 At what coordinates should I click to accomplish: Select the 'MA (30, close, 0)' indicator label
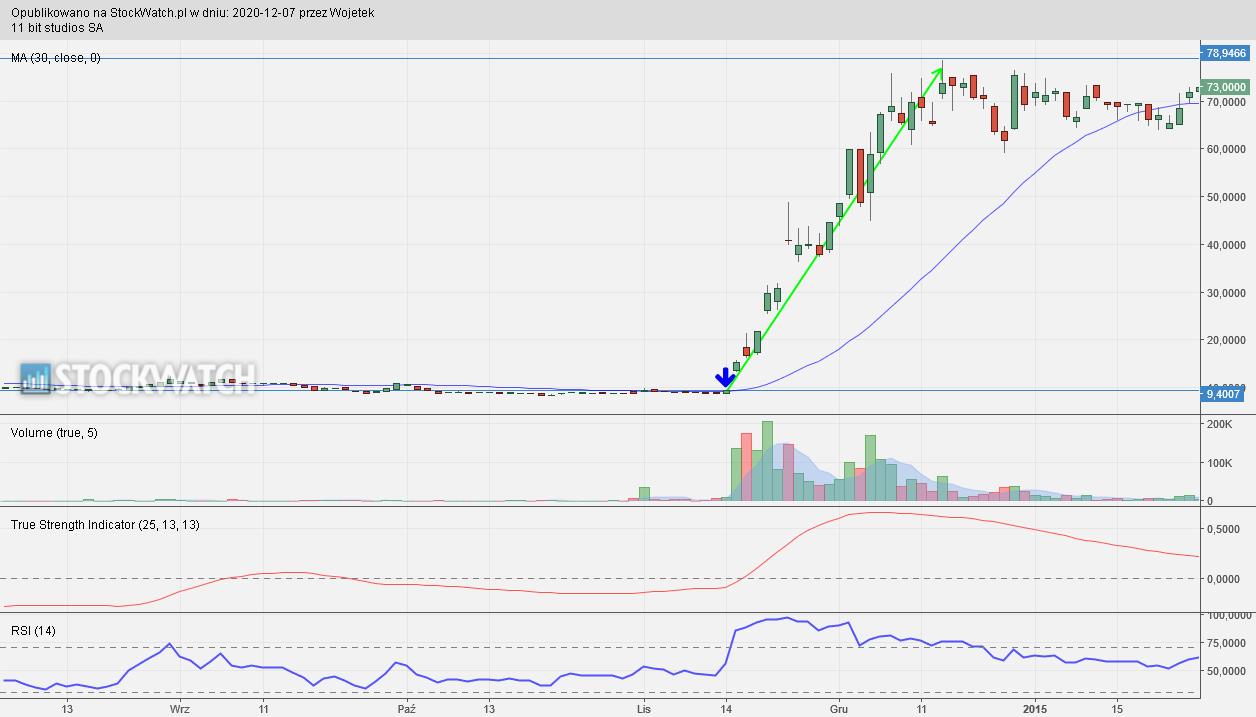(x=56, y=58)
